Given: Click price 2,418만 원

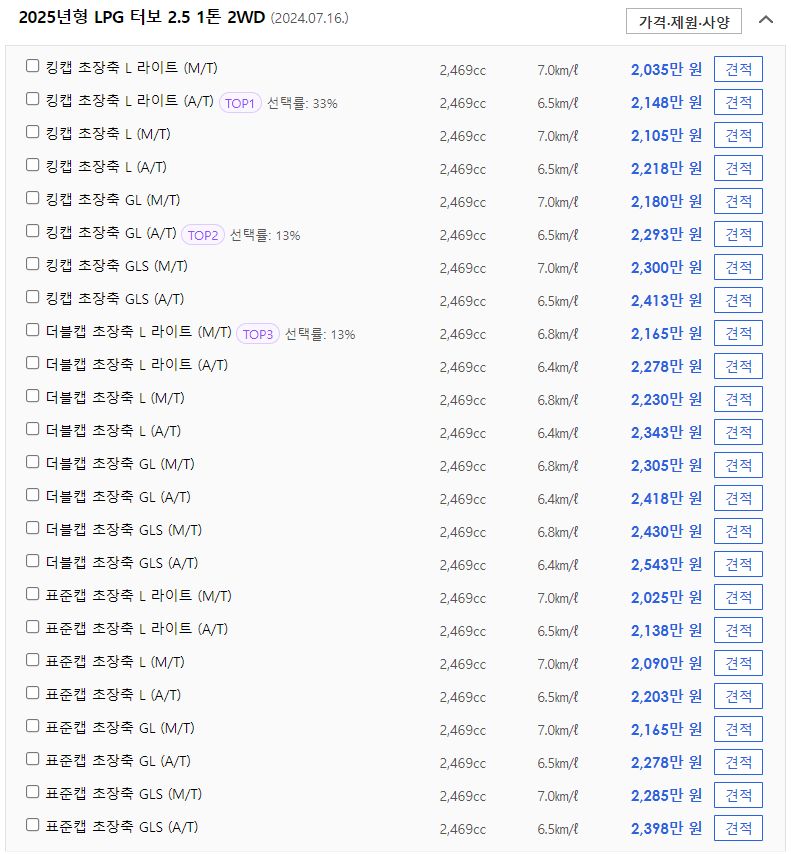Looking at the screenshot, I should click(x=666, y=498).
